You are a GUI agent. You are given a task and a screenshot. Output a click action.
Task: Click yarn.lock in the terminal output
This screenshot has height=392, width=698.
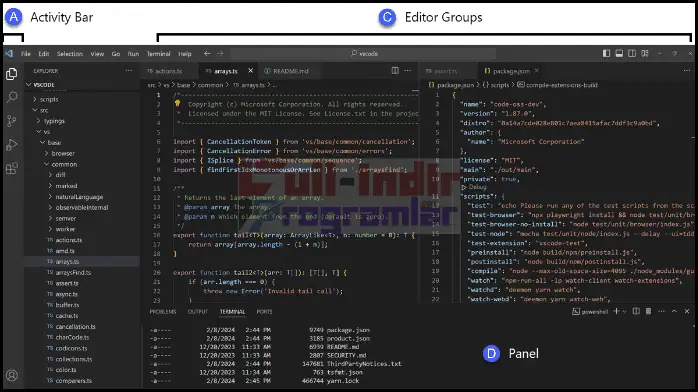(x=343, y=381)
